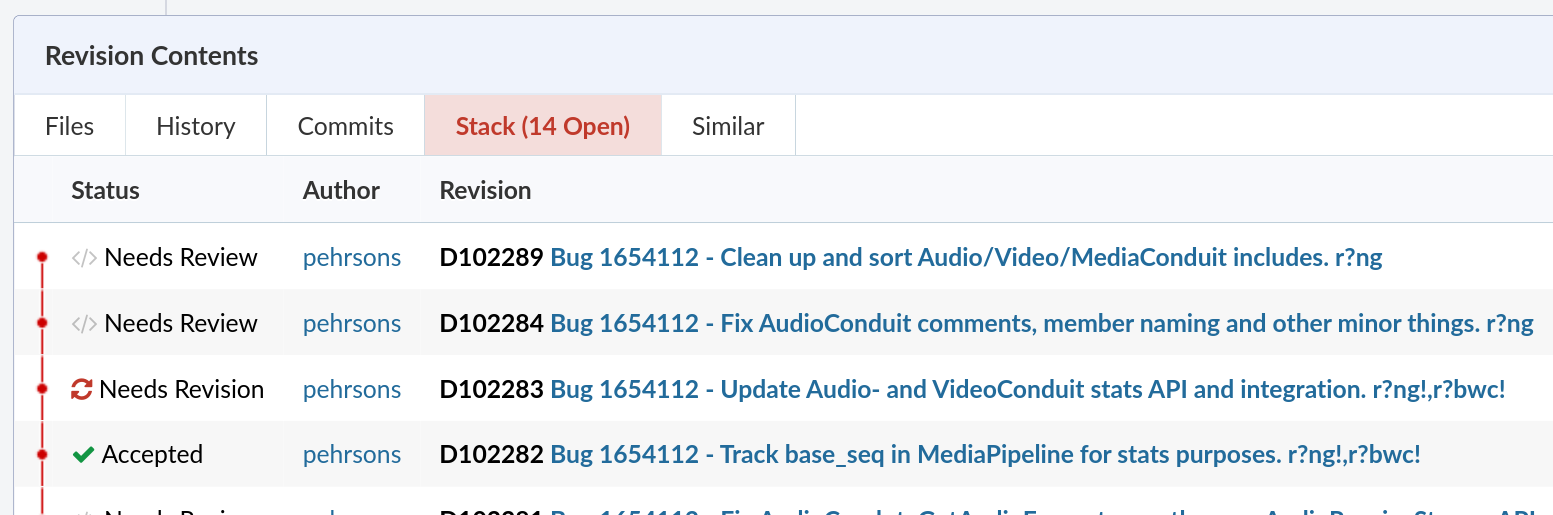Switch to the Files tab

(x=70, y=127)
